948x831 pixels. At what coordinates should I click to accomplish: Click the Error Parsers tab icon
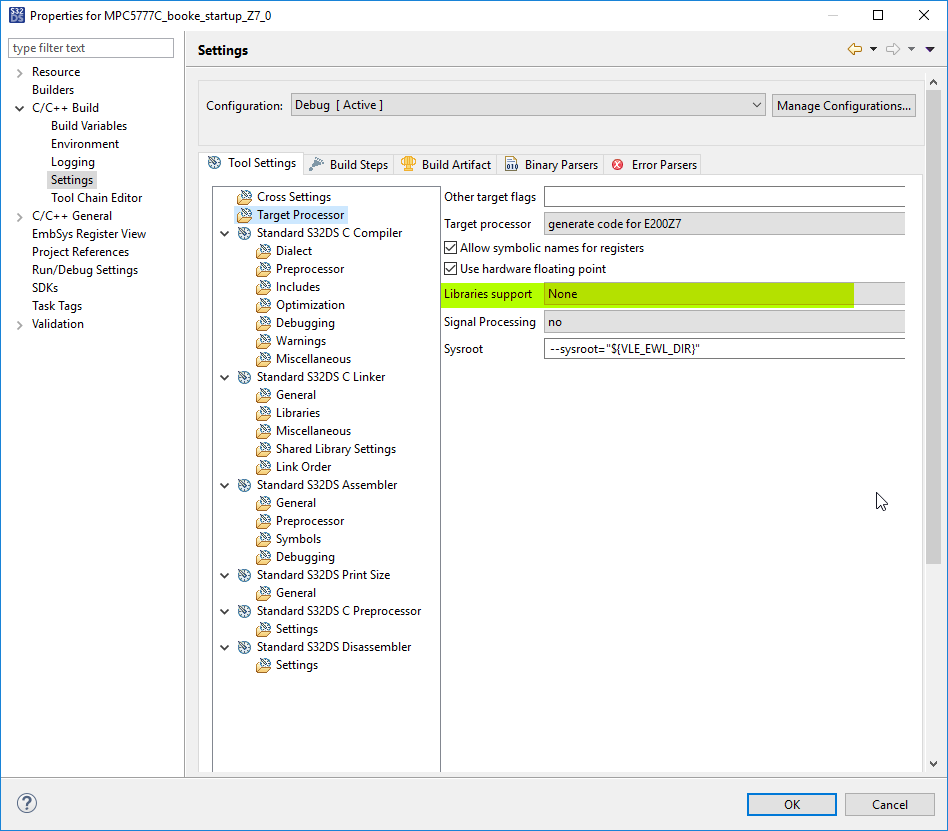click(x=618, y=164)
